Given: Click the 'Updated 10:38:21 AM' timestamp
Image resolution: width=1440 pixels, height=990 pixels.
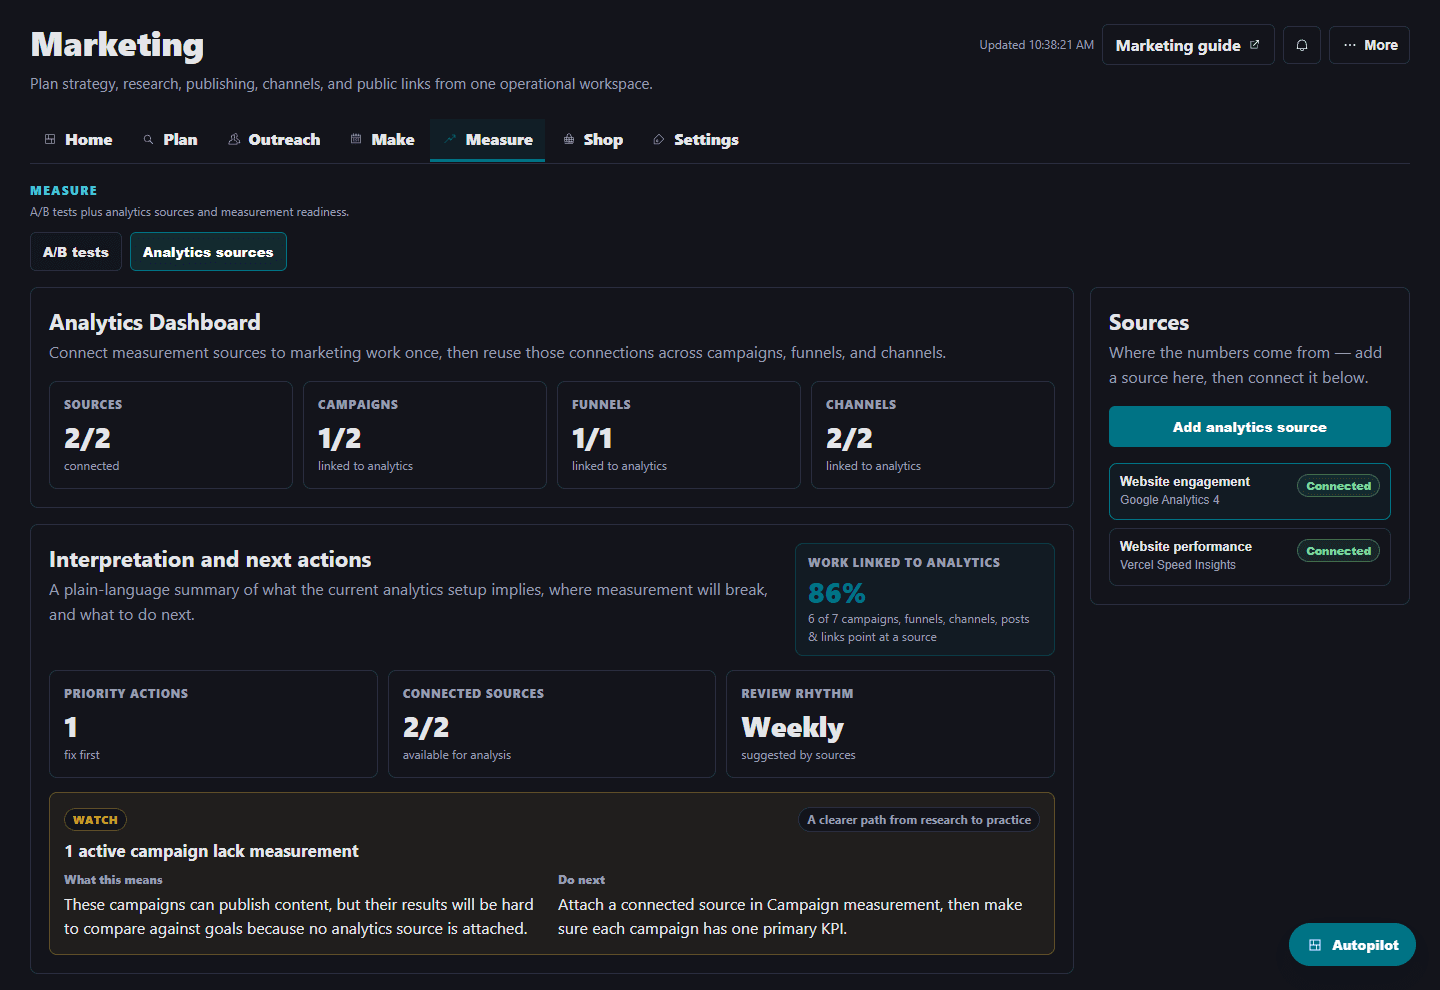Looking at the screenshot, I should point(1037,45).
